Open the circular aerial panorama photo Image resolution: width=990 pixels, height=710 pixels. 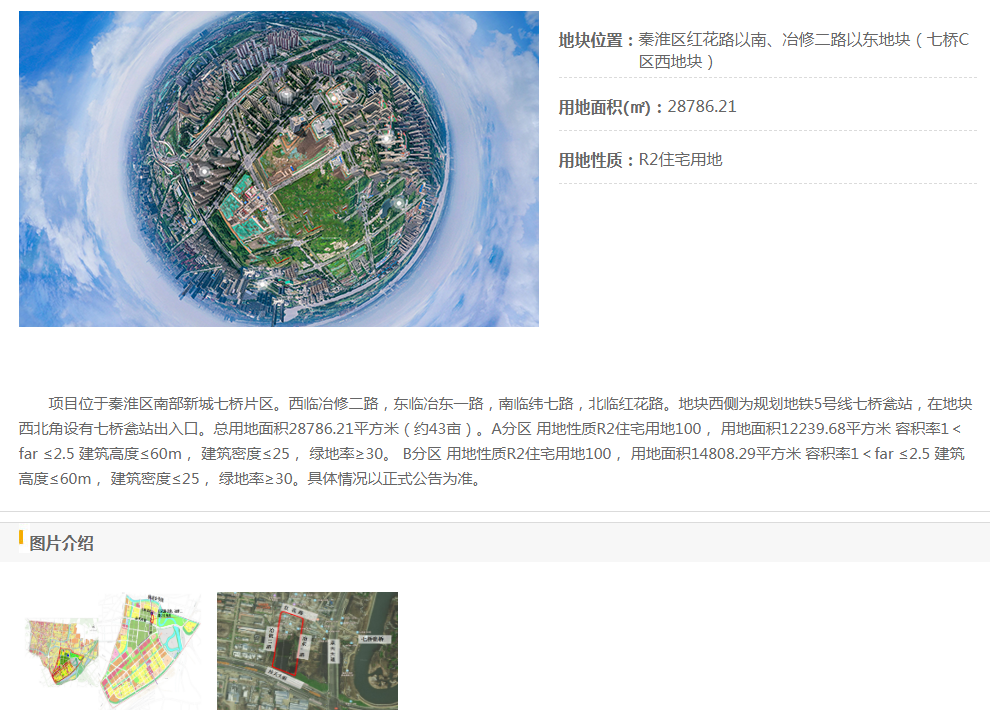click(x=278, y=169)
